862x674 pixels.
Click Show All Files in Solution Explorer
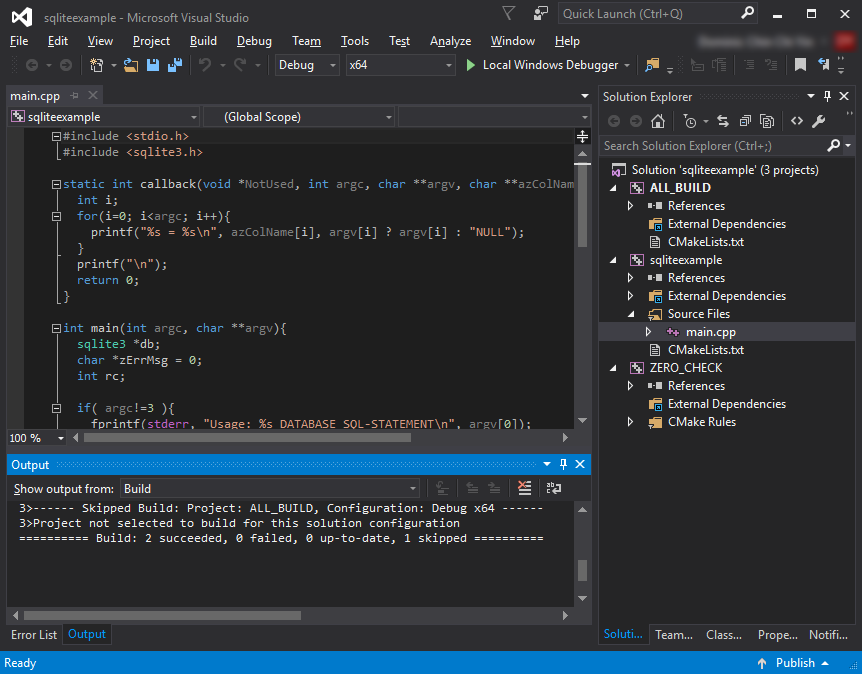point(767,121)
